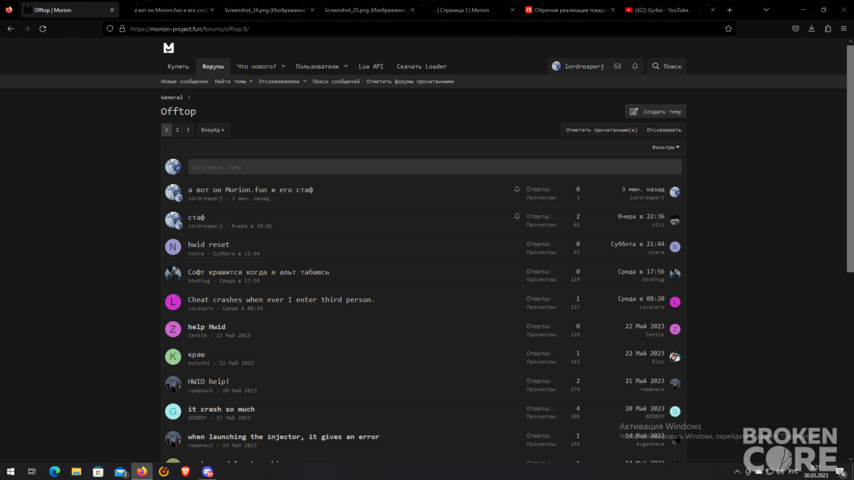Open the inbox envelope icon

click(617, 66)
